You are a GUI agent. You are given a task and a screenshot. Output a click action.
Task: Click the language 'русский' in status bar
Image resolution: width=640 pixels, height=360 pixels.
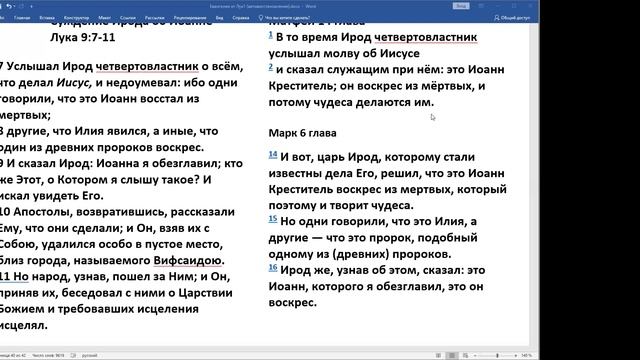89,356
